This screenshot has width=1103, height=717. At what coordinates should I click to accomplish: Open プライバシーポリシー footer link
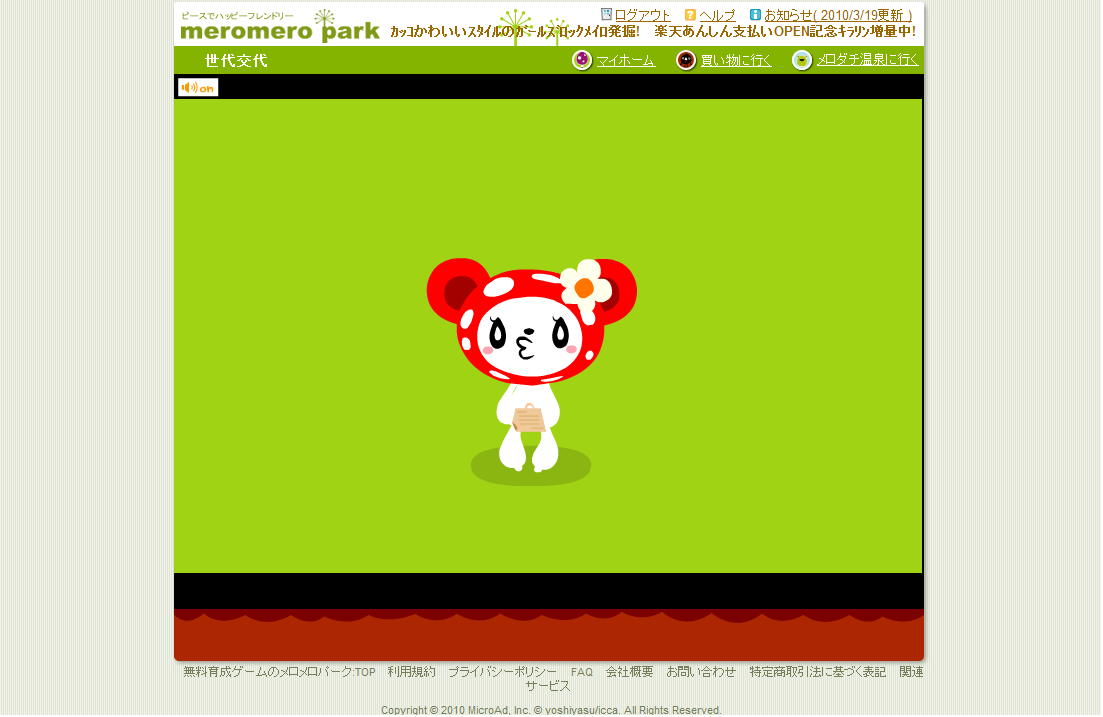(502, 672)
